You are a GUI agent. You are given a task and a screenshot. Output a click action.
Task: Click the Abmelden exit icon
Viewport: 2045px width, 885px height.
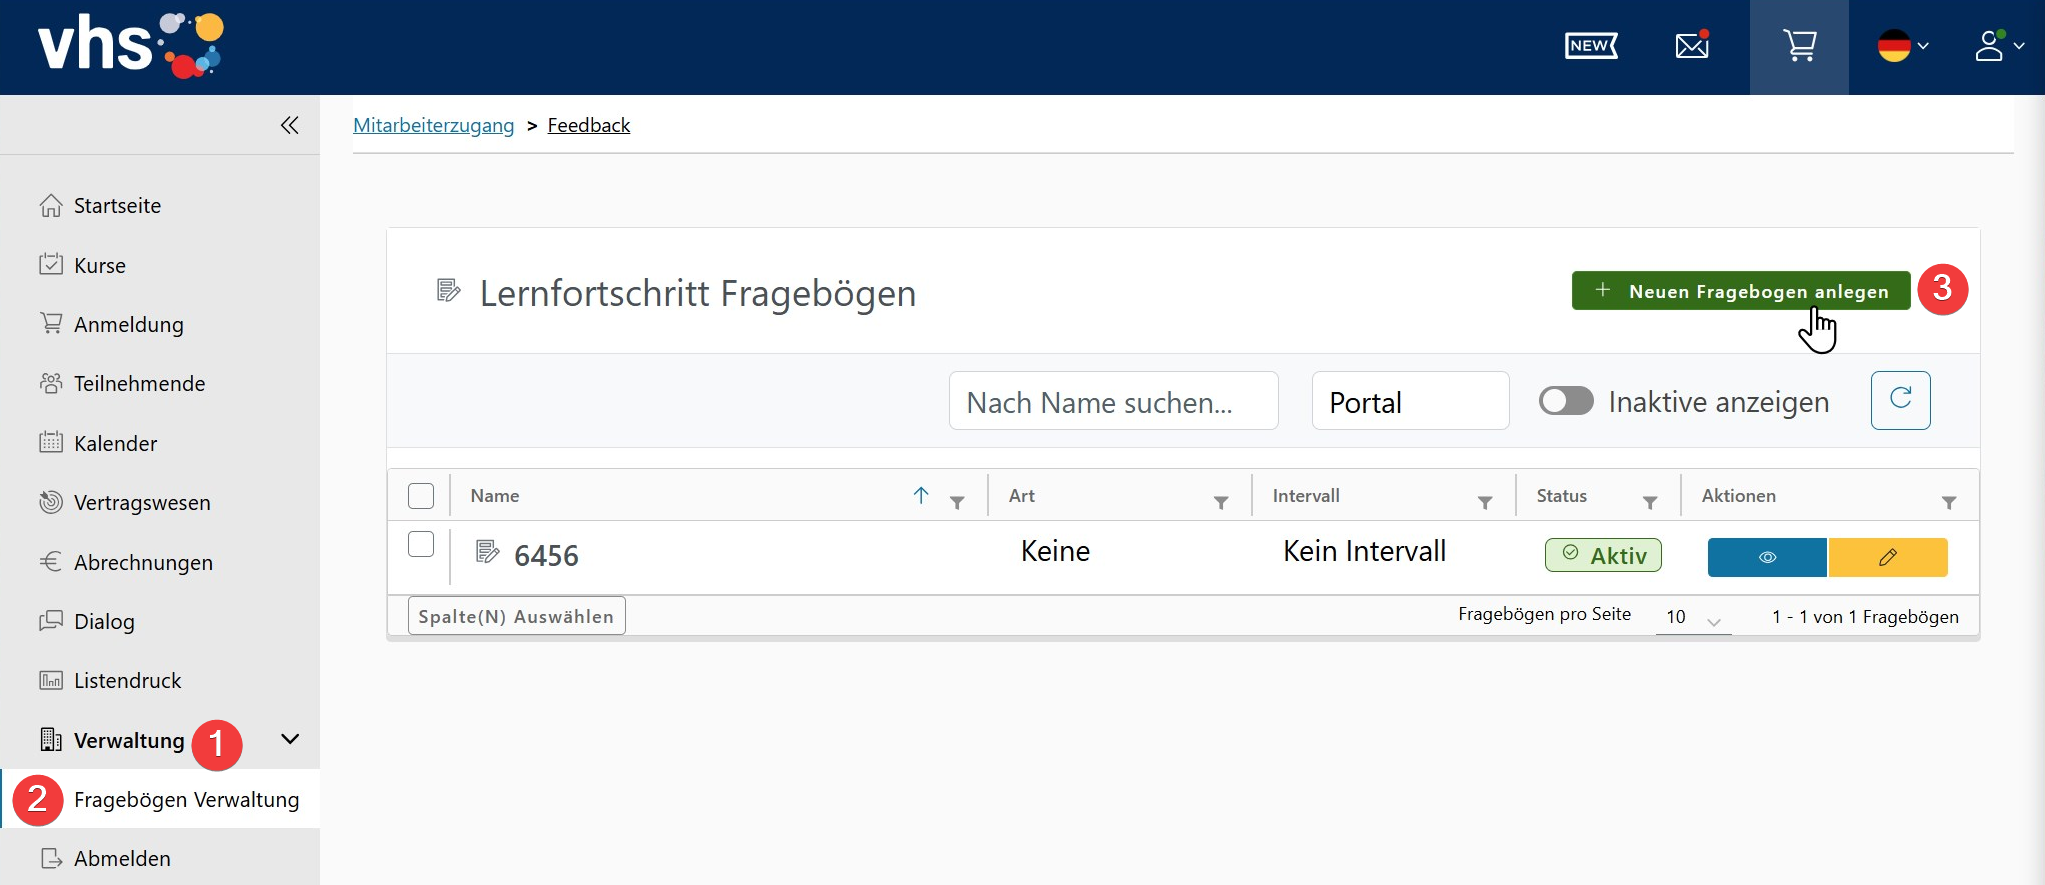51,858
